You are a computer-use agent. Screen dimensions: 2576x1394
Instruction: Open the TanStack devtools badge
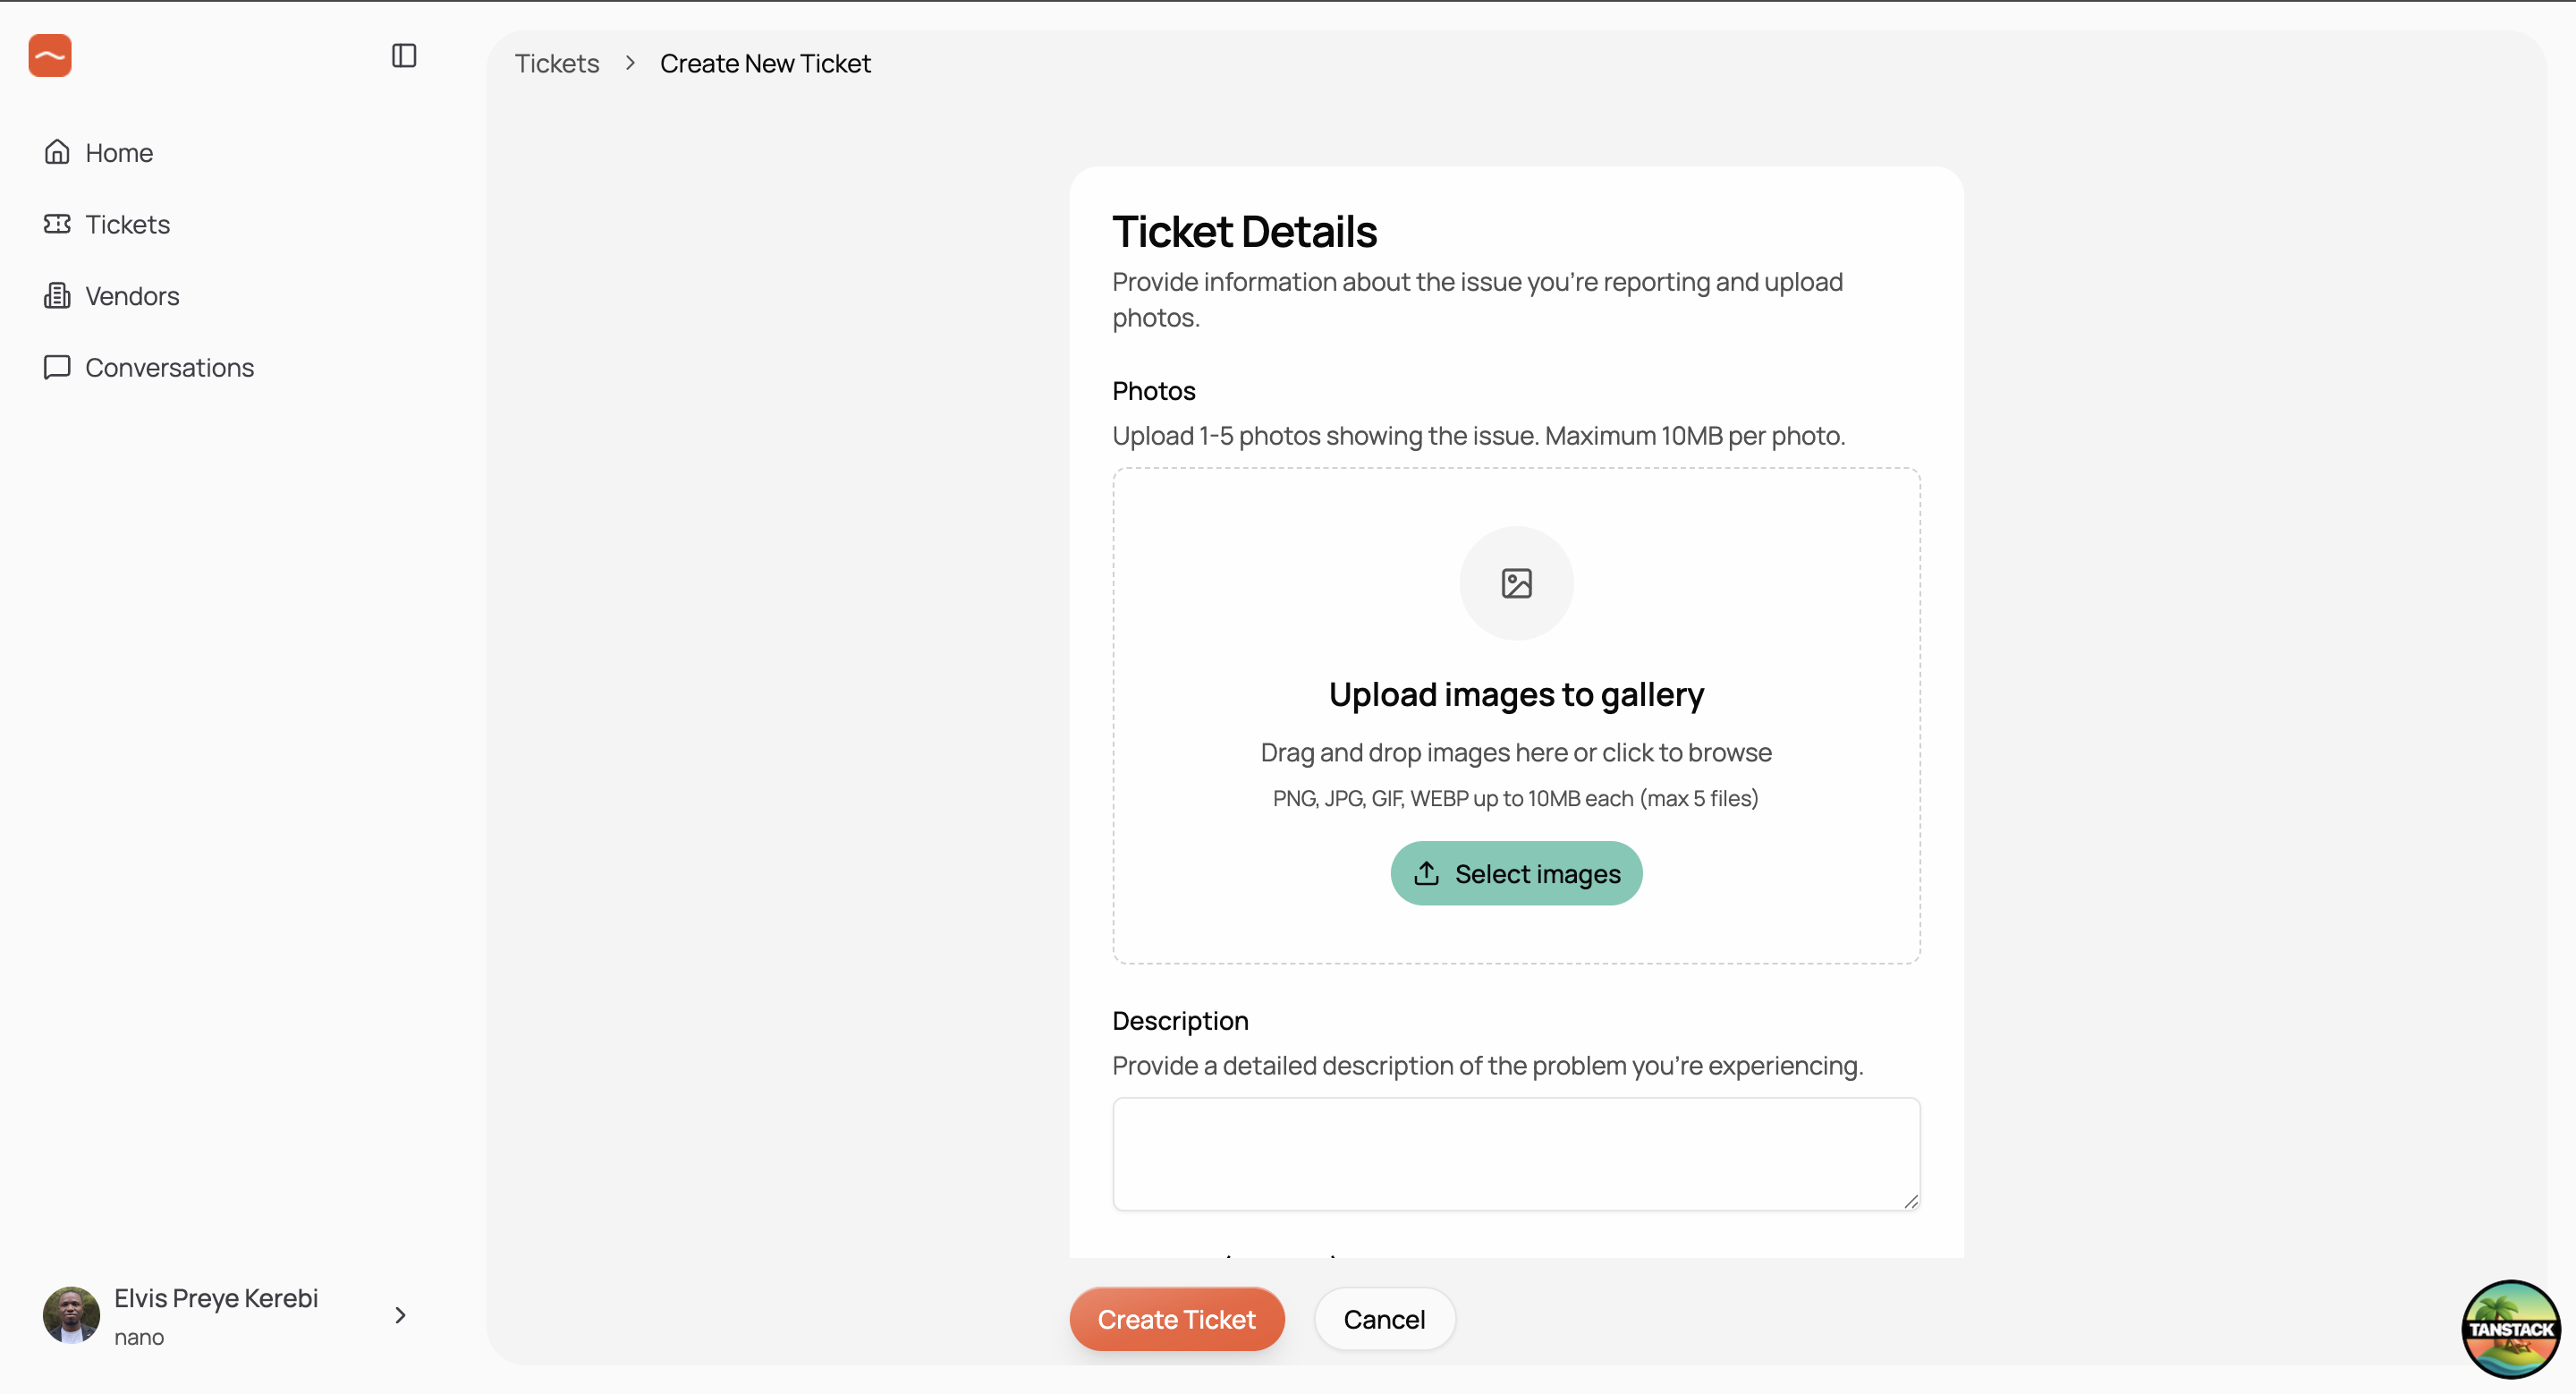point(2510,1330)
